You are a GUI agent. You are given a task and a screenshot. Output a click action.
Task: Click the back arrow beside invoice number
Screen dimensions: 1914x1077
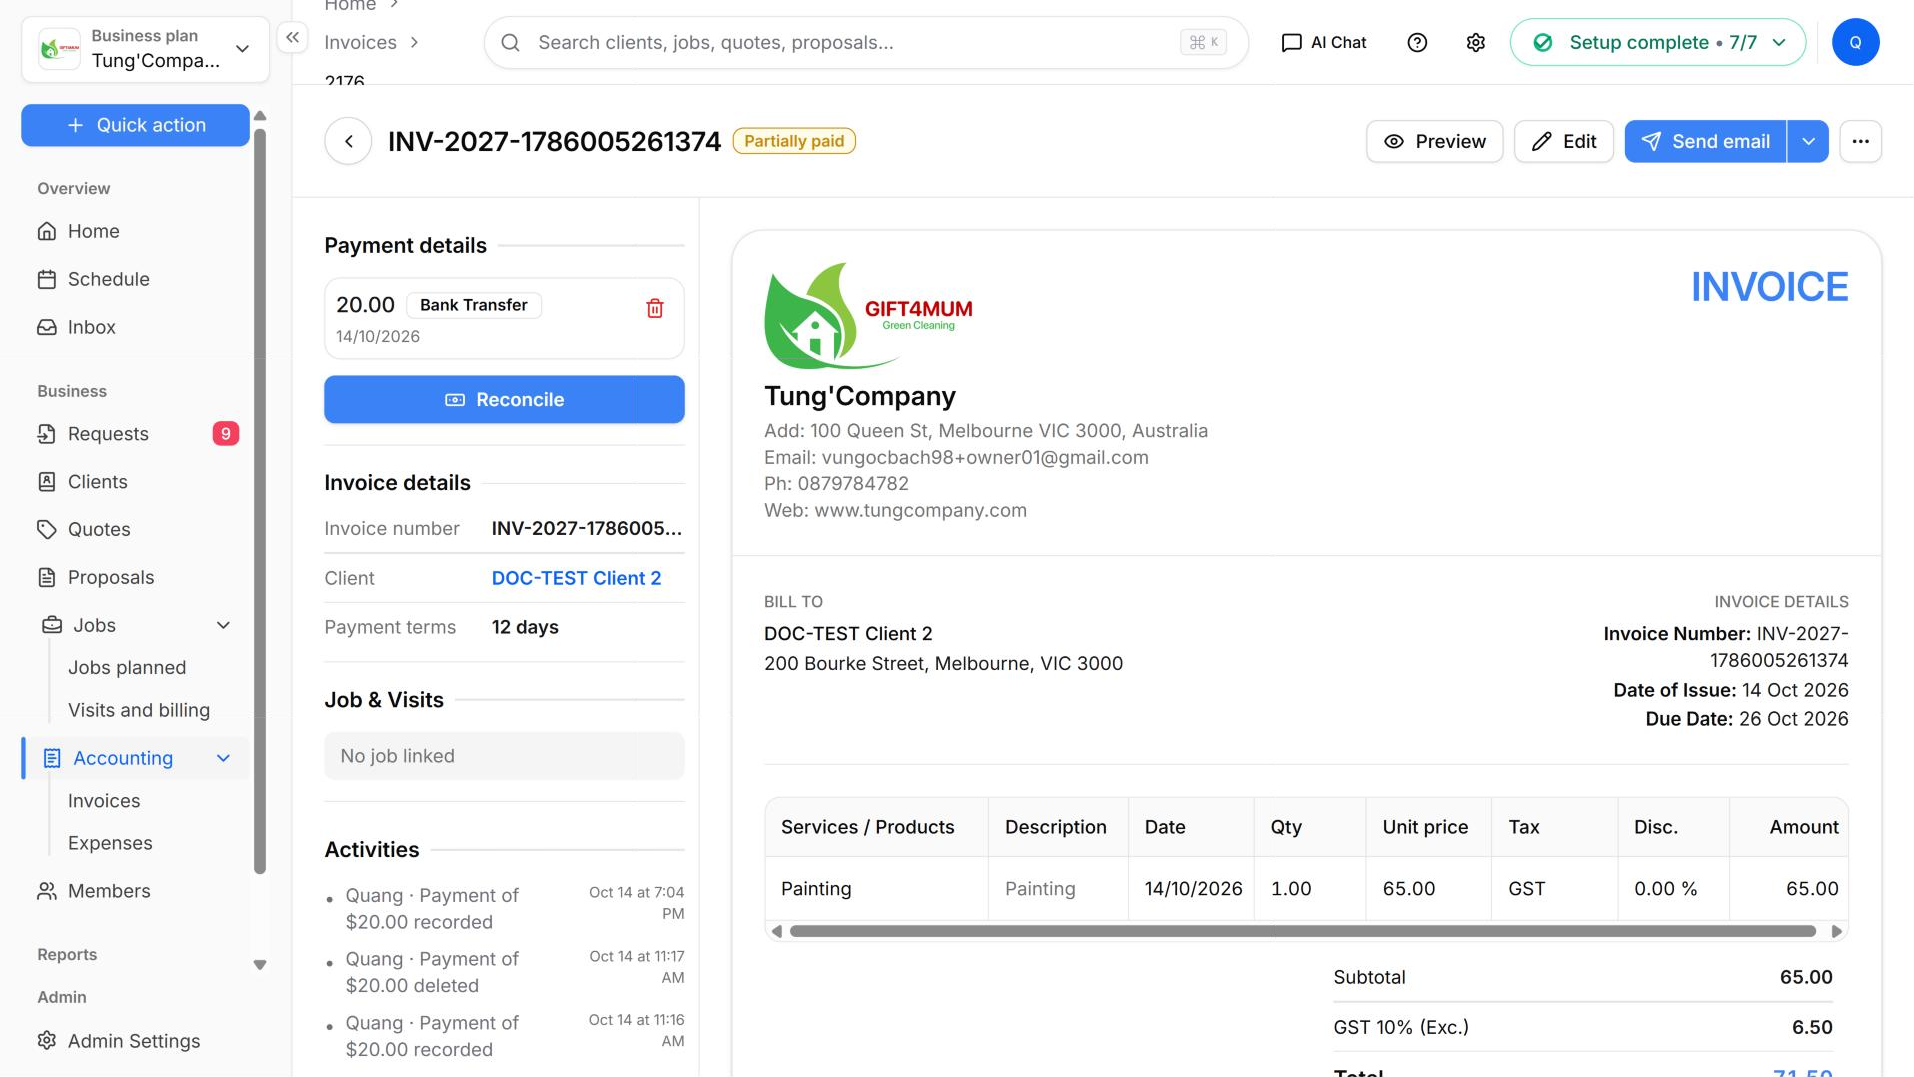click(x=348, y=141)
